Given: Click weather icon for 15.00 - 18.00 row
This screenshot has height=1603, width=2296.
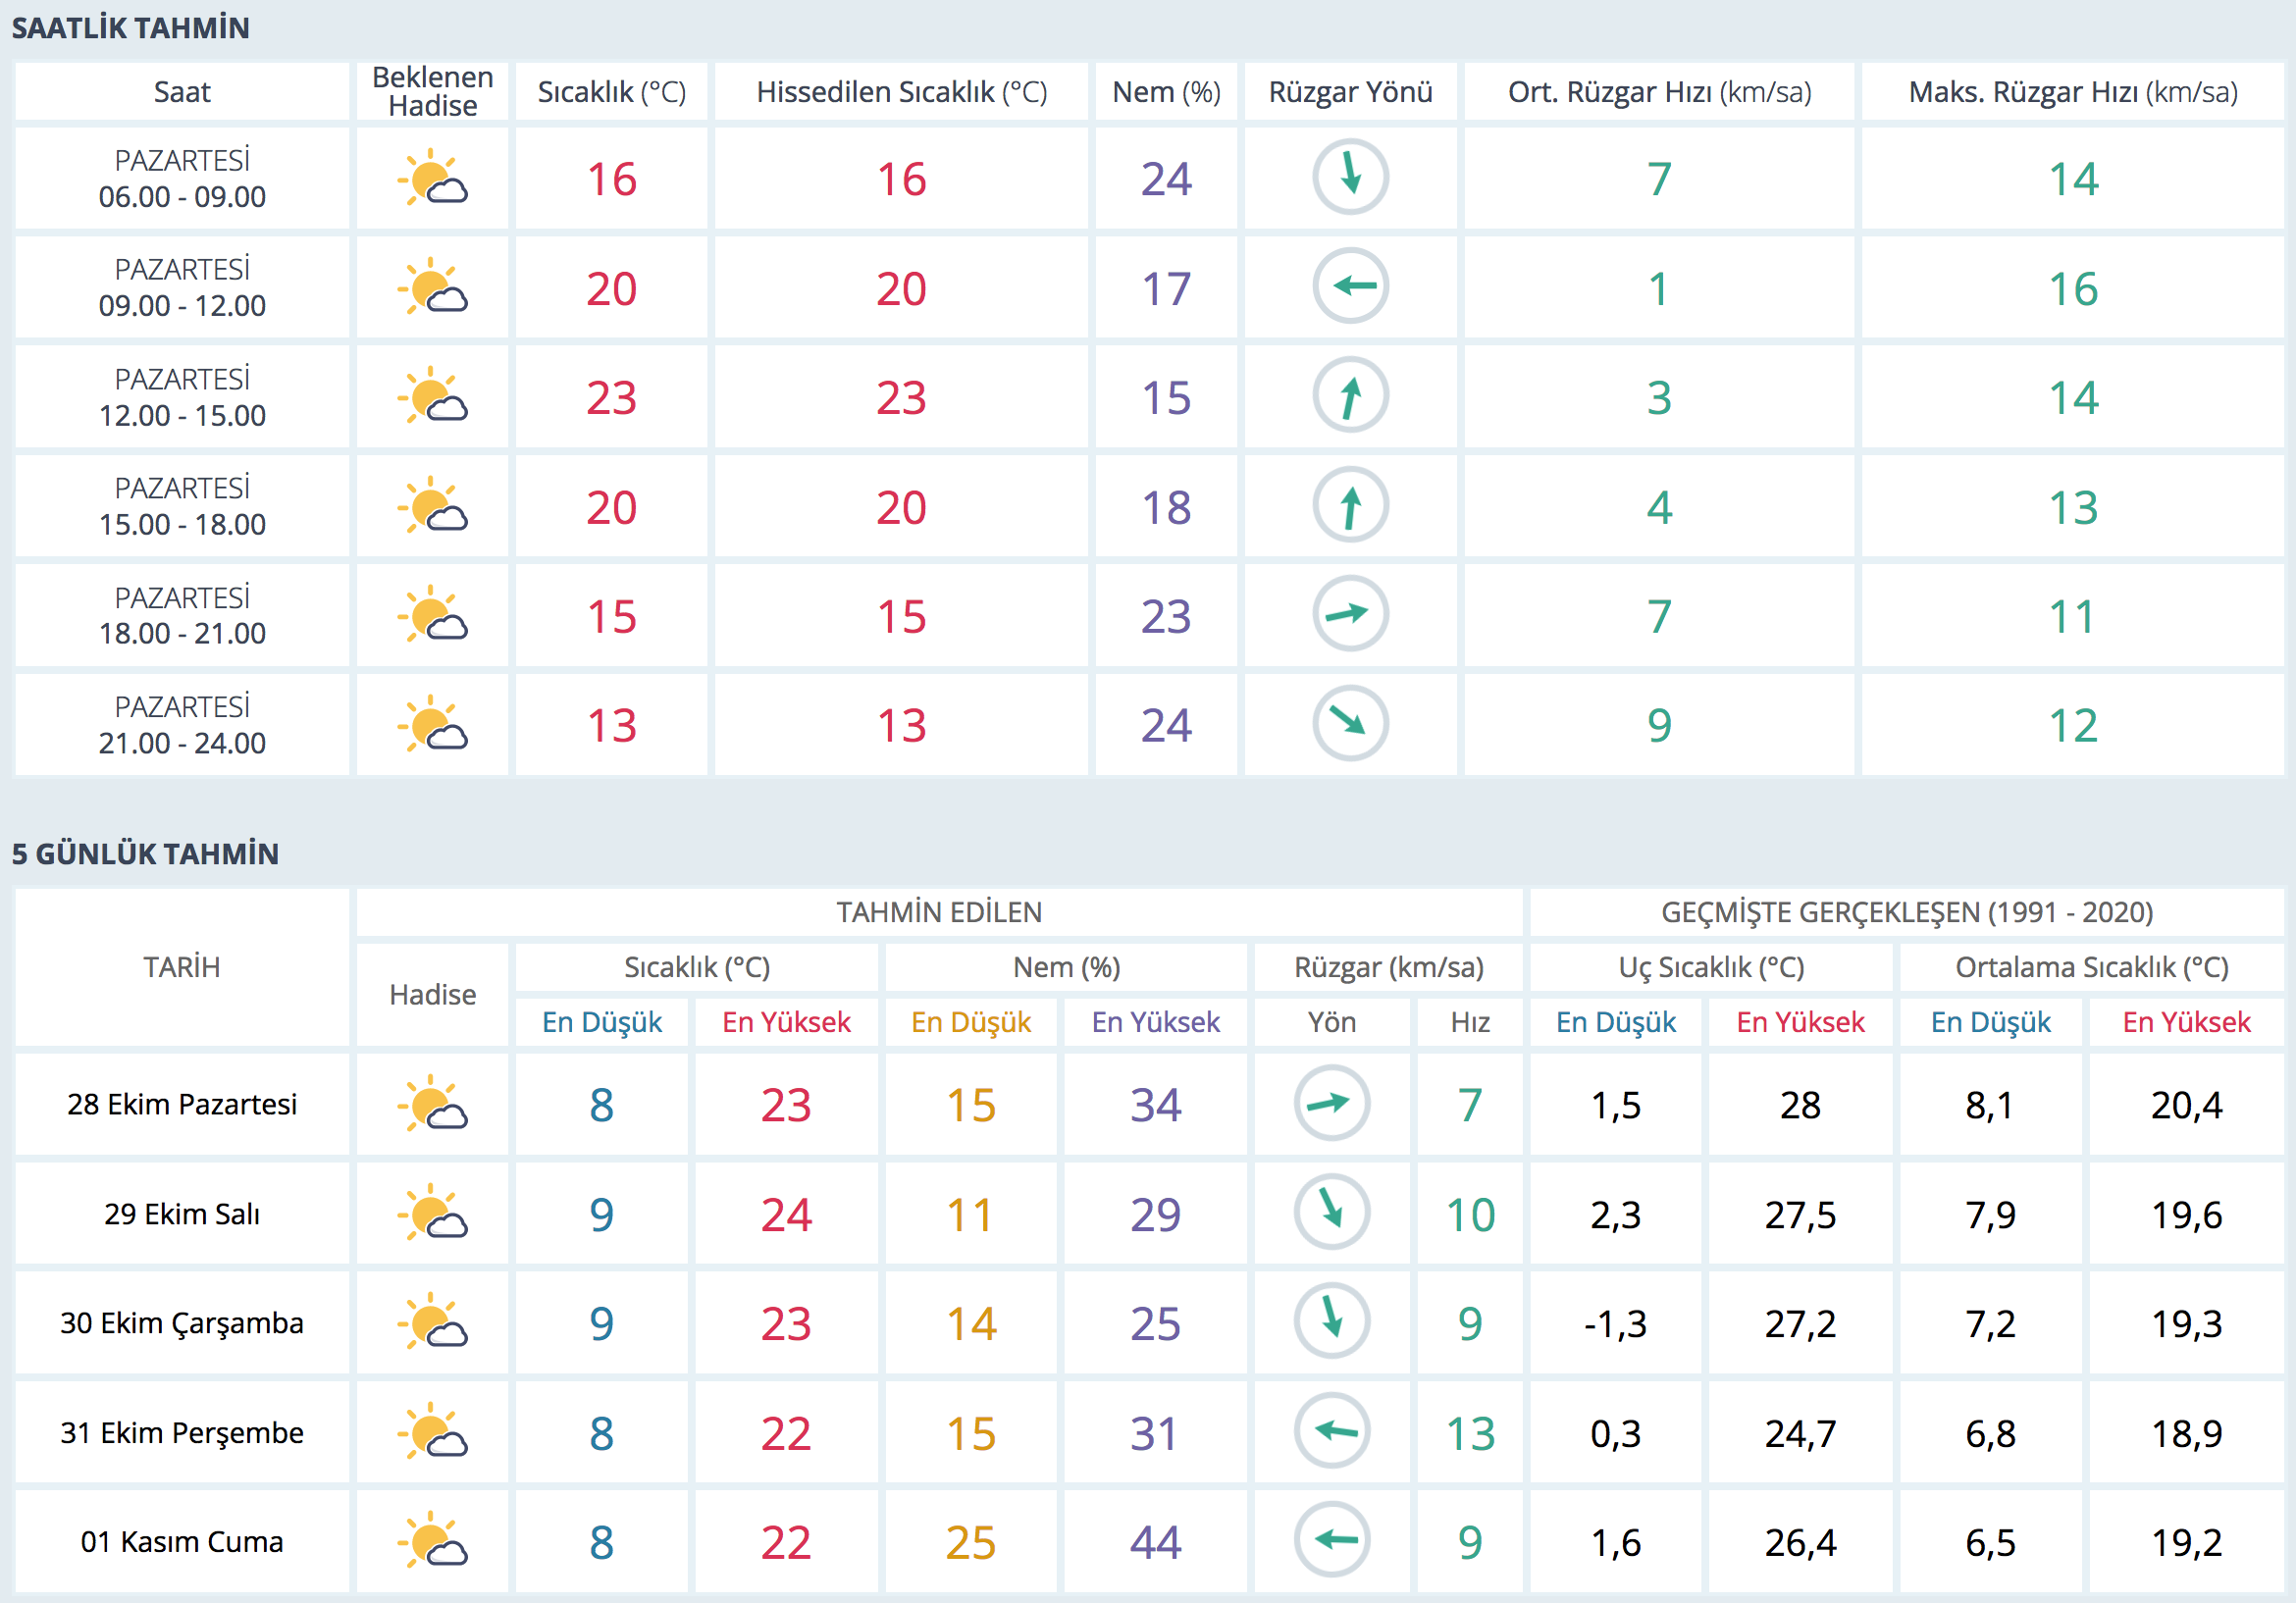Looking at the screenshot, I should click(x=432, y=506).
